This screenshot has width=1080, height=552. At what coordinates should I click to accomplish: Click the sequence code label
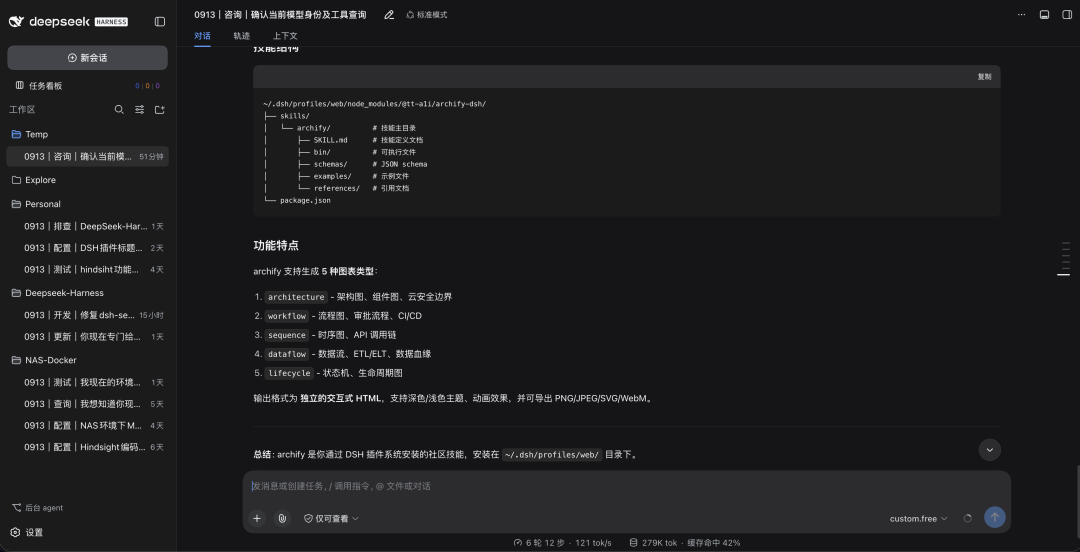click(x=287, y=335)
